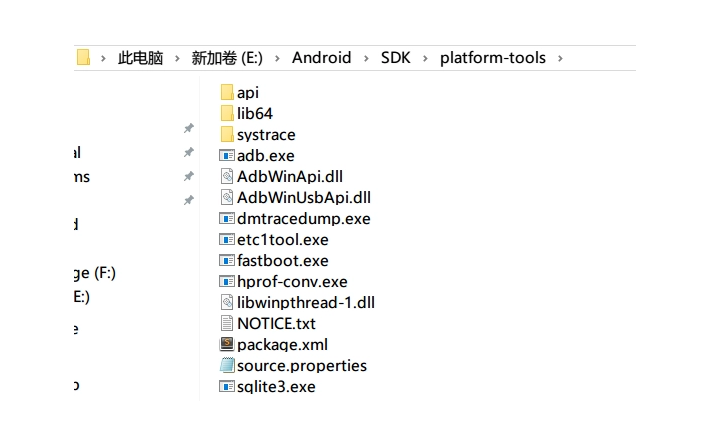Click the AdbWinUsbApi.dll file icon
This screenshot has width=720, height=431.
[x=227, y=198]
